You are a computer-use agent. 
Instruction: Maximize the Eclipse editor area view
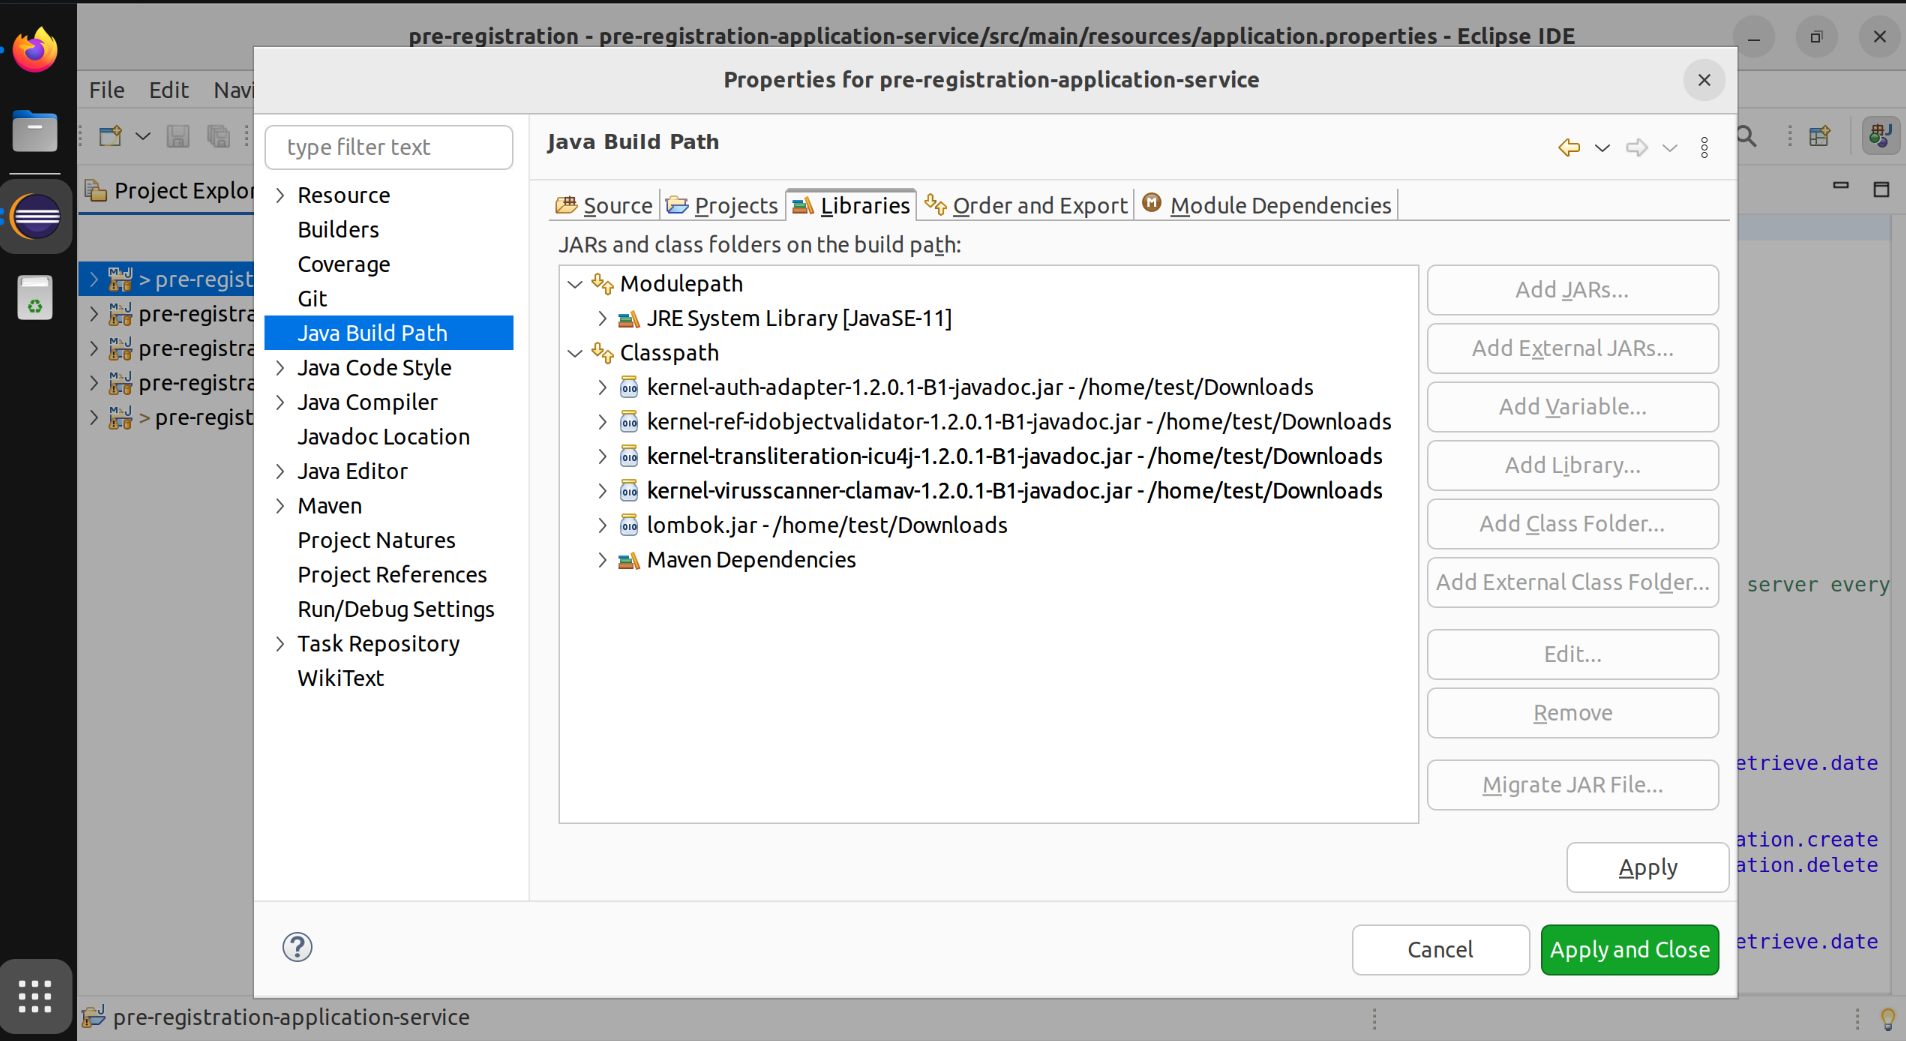point(1881,188)
